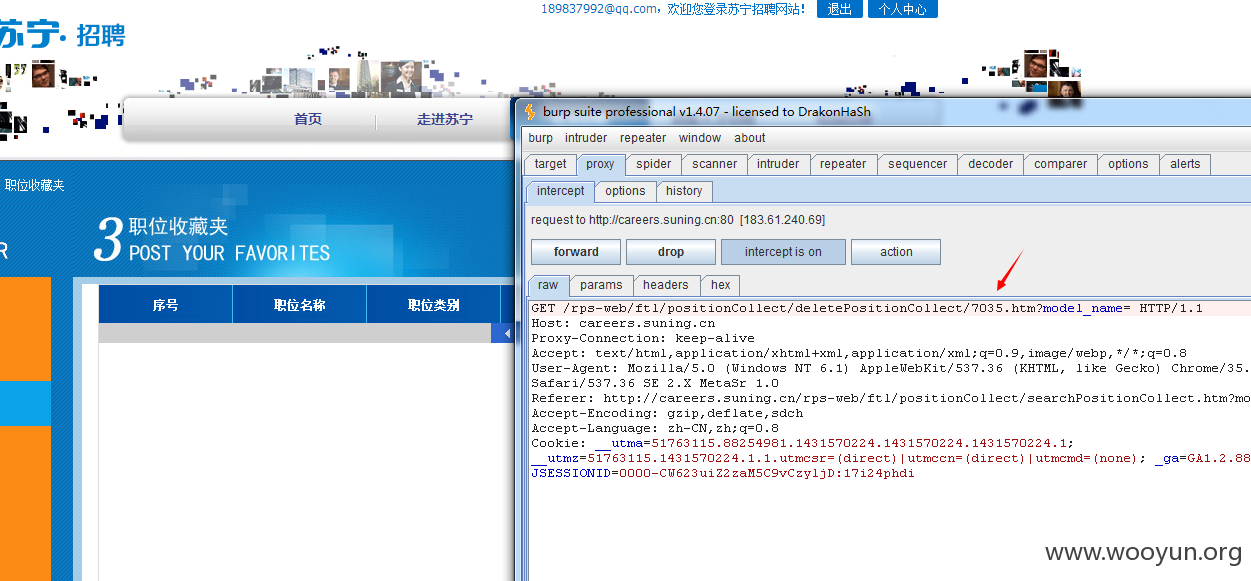Open 走进苏宁 navigation link
Viewport: 1251px width, 581px height.
(x=445, y=119)
